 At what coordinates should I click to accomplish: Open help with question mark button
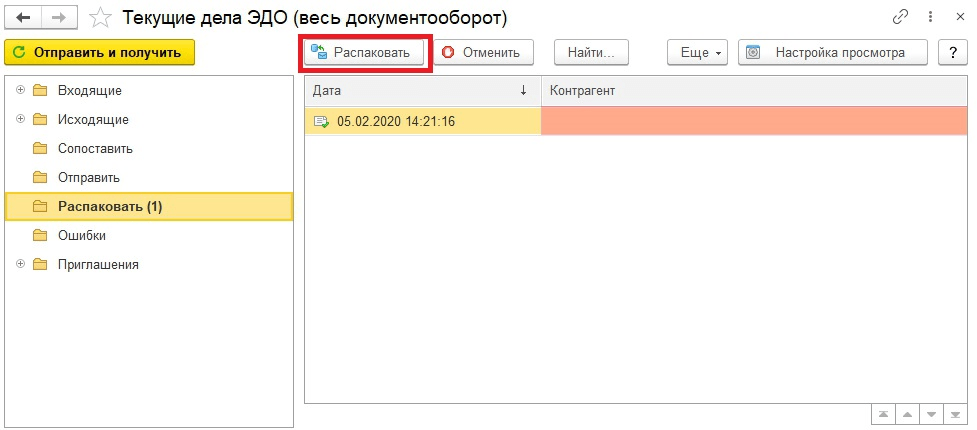click(x=953, y=52)
